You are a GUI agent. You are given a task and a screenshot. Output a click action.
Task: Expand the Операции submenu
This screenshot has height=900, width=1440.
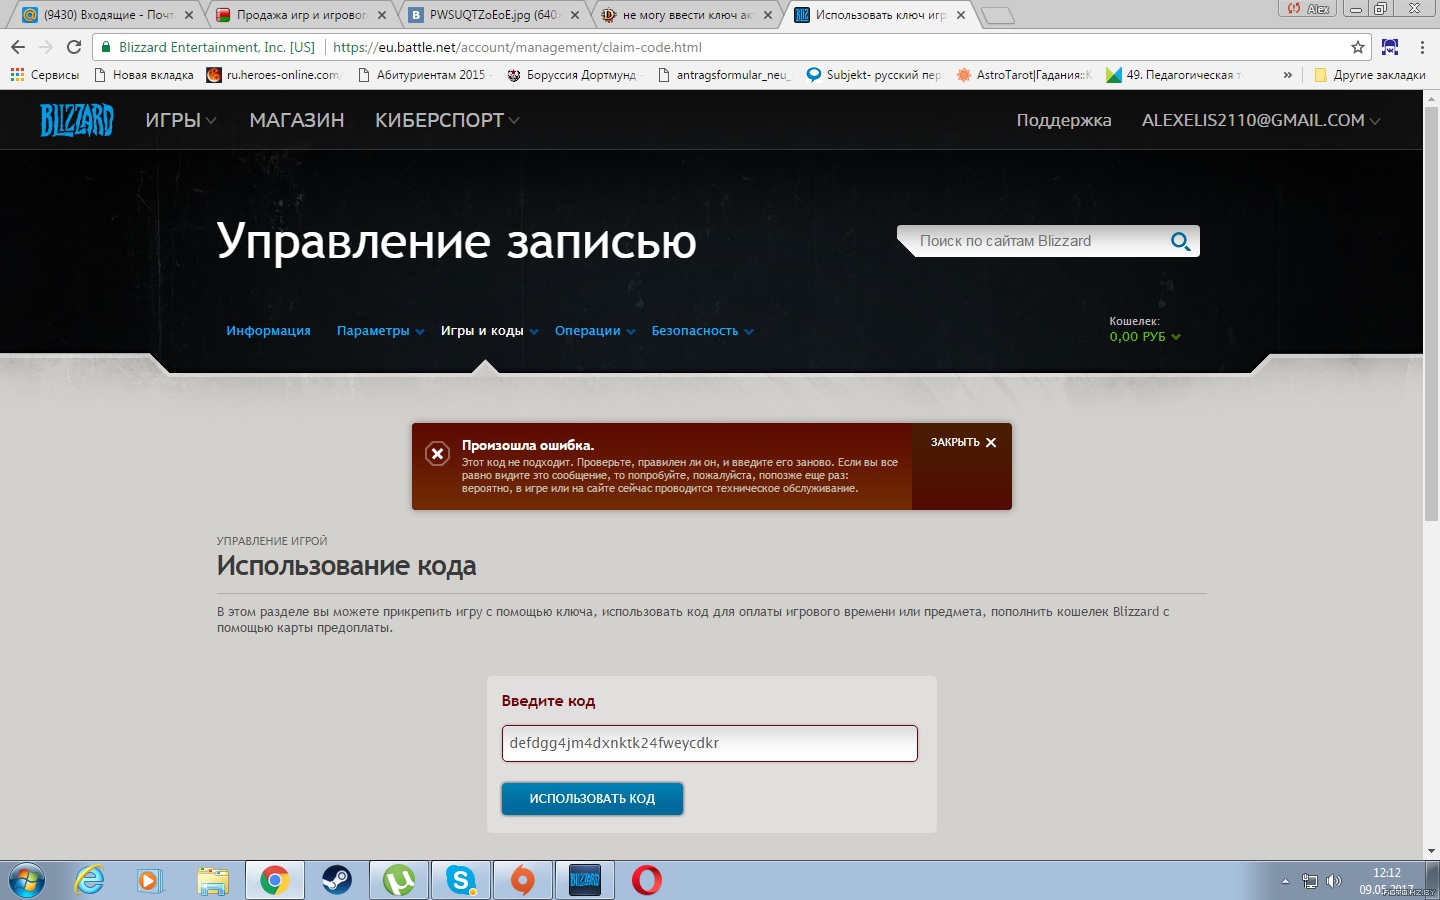[x=595, y=331]
